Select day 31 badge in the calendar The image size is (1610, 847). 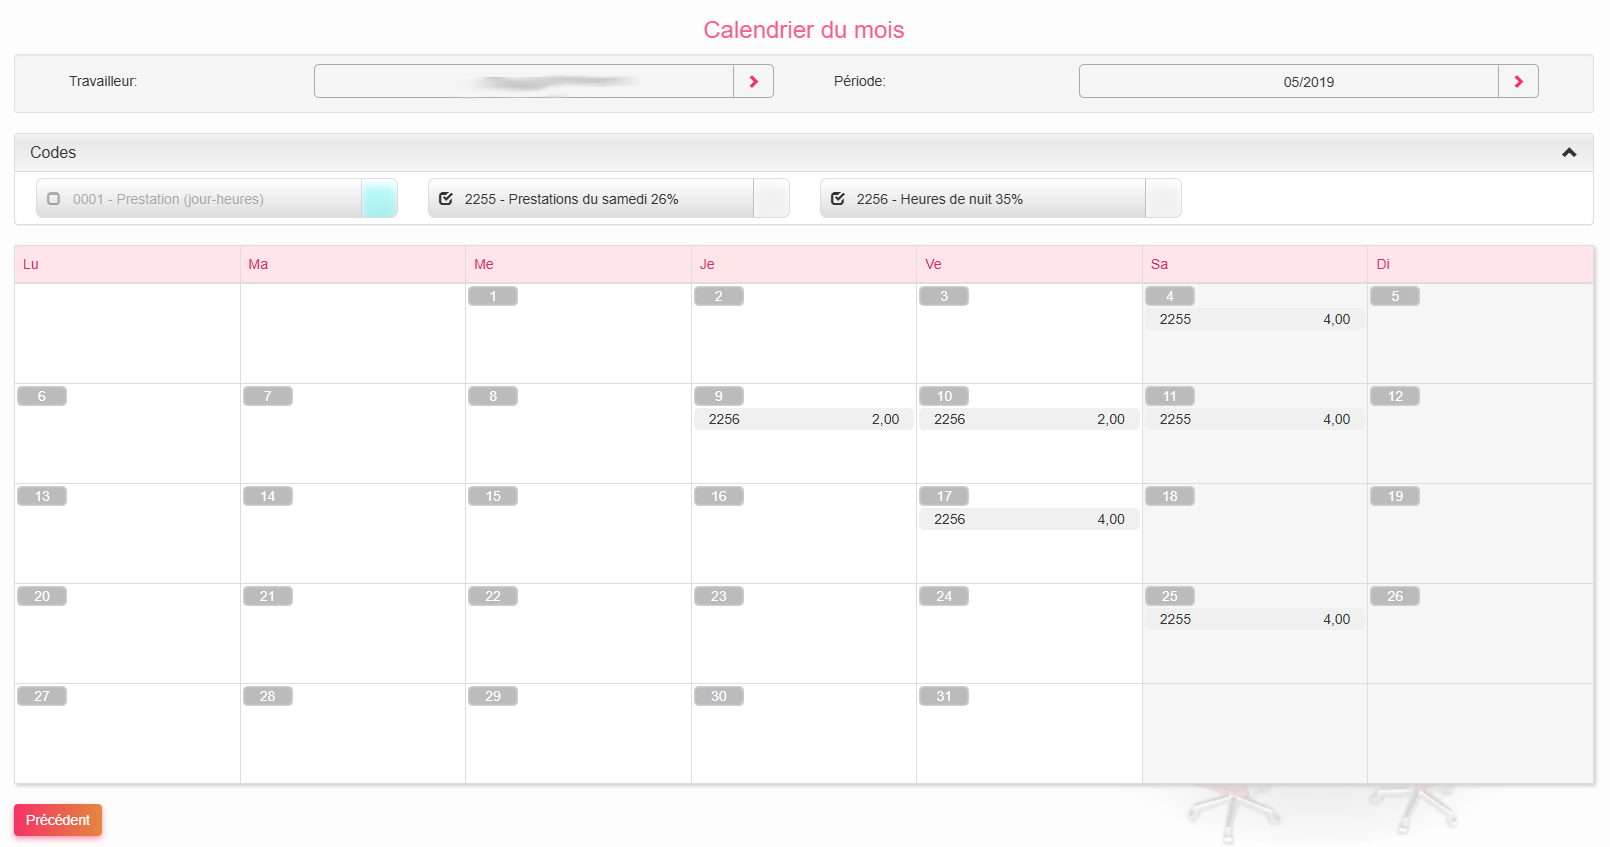[x=943, y=696]
